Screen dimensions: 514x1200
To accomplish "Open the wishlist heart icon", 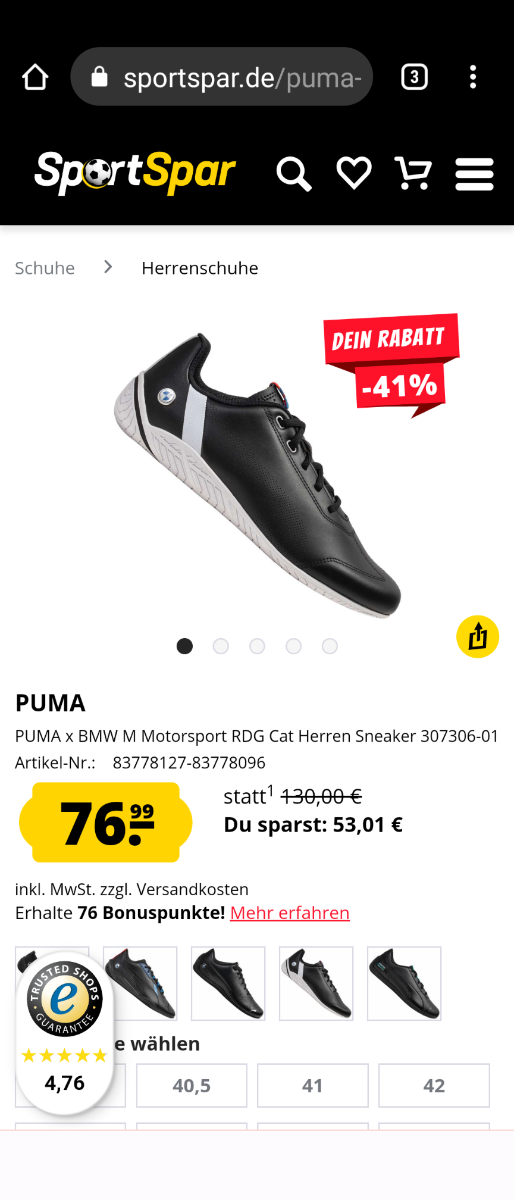I will coord(354,173).
